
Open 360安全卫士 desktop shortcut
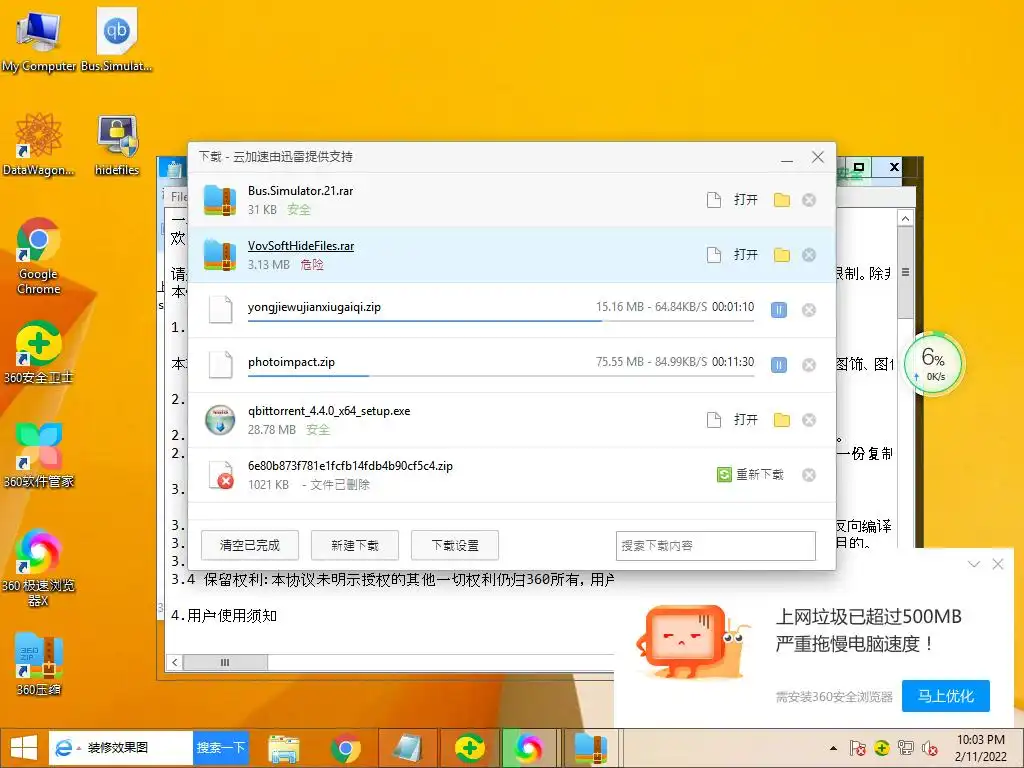tap(39, 351)
